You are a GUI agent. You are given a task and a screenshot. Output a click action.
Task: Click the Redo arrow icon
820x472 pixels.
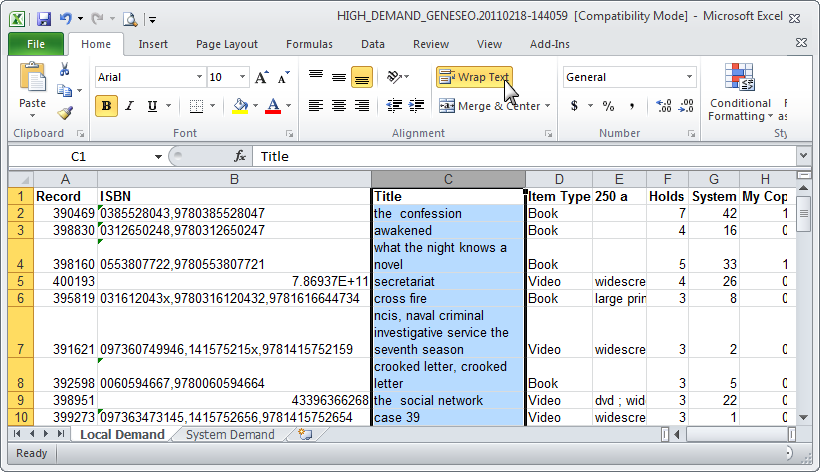pos(97,19)
